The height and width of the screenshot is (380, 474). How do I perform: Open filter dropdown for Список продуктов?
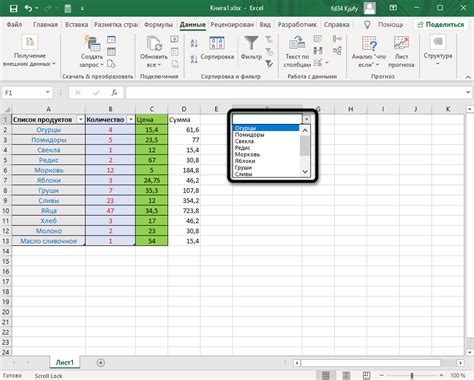pyautogui.click(x=80, y=120)
